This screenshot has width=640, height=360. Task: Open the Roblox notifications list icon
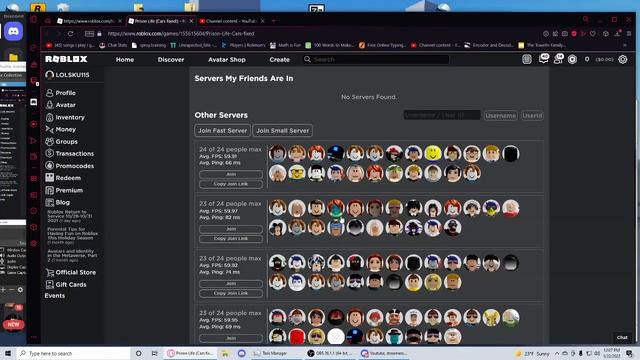click(527, 59)
